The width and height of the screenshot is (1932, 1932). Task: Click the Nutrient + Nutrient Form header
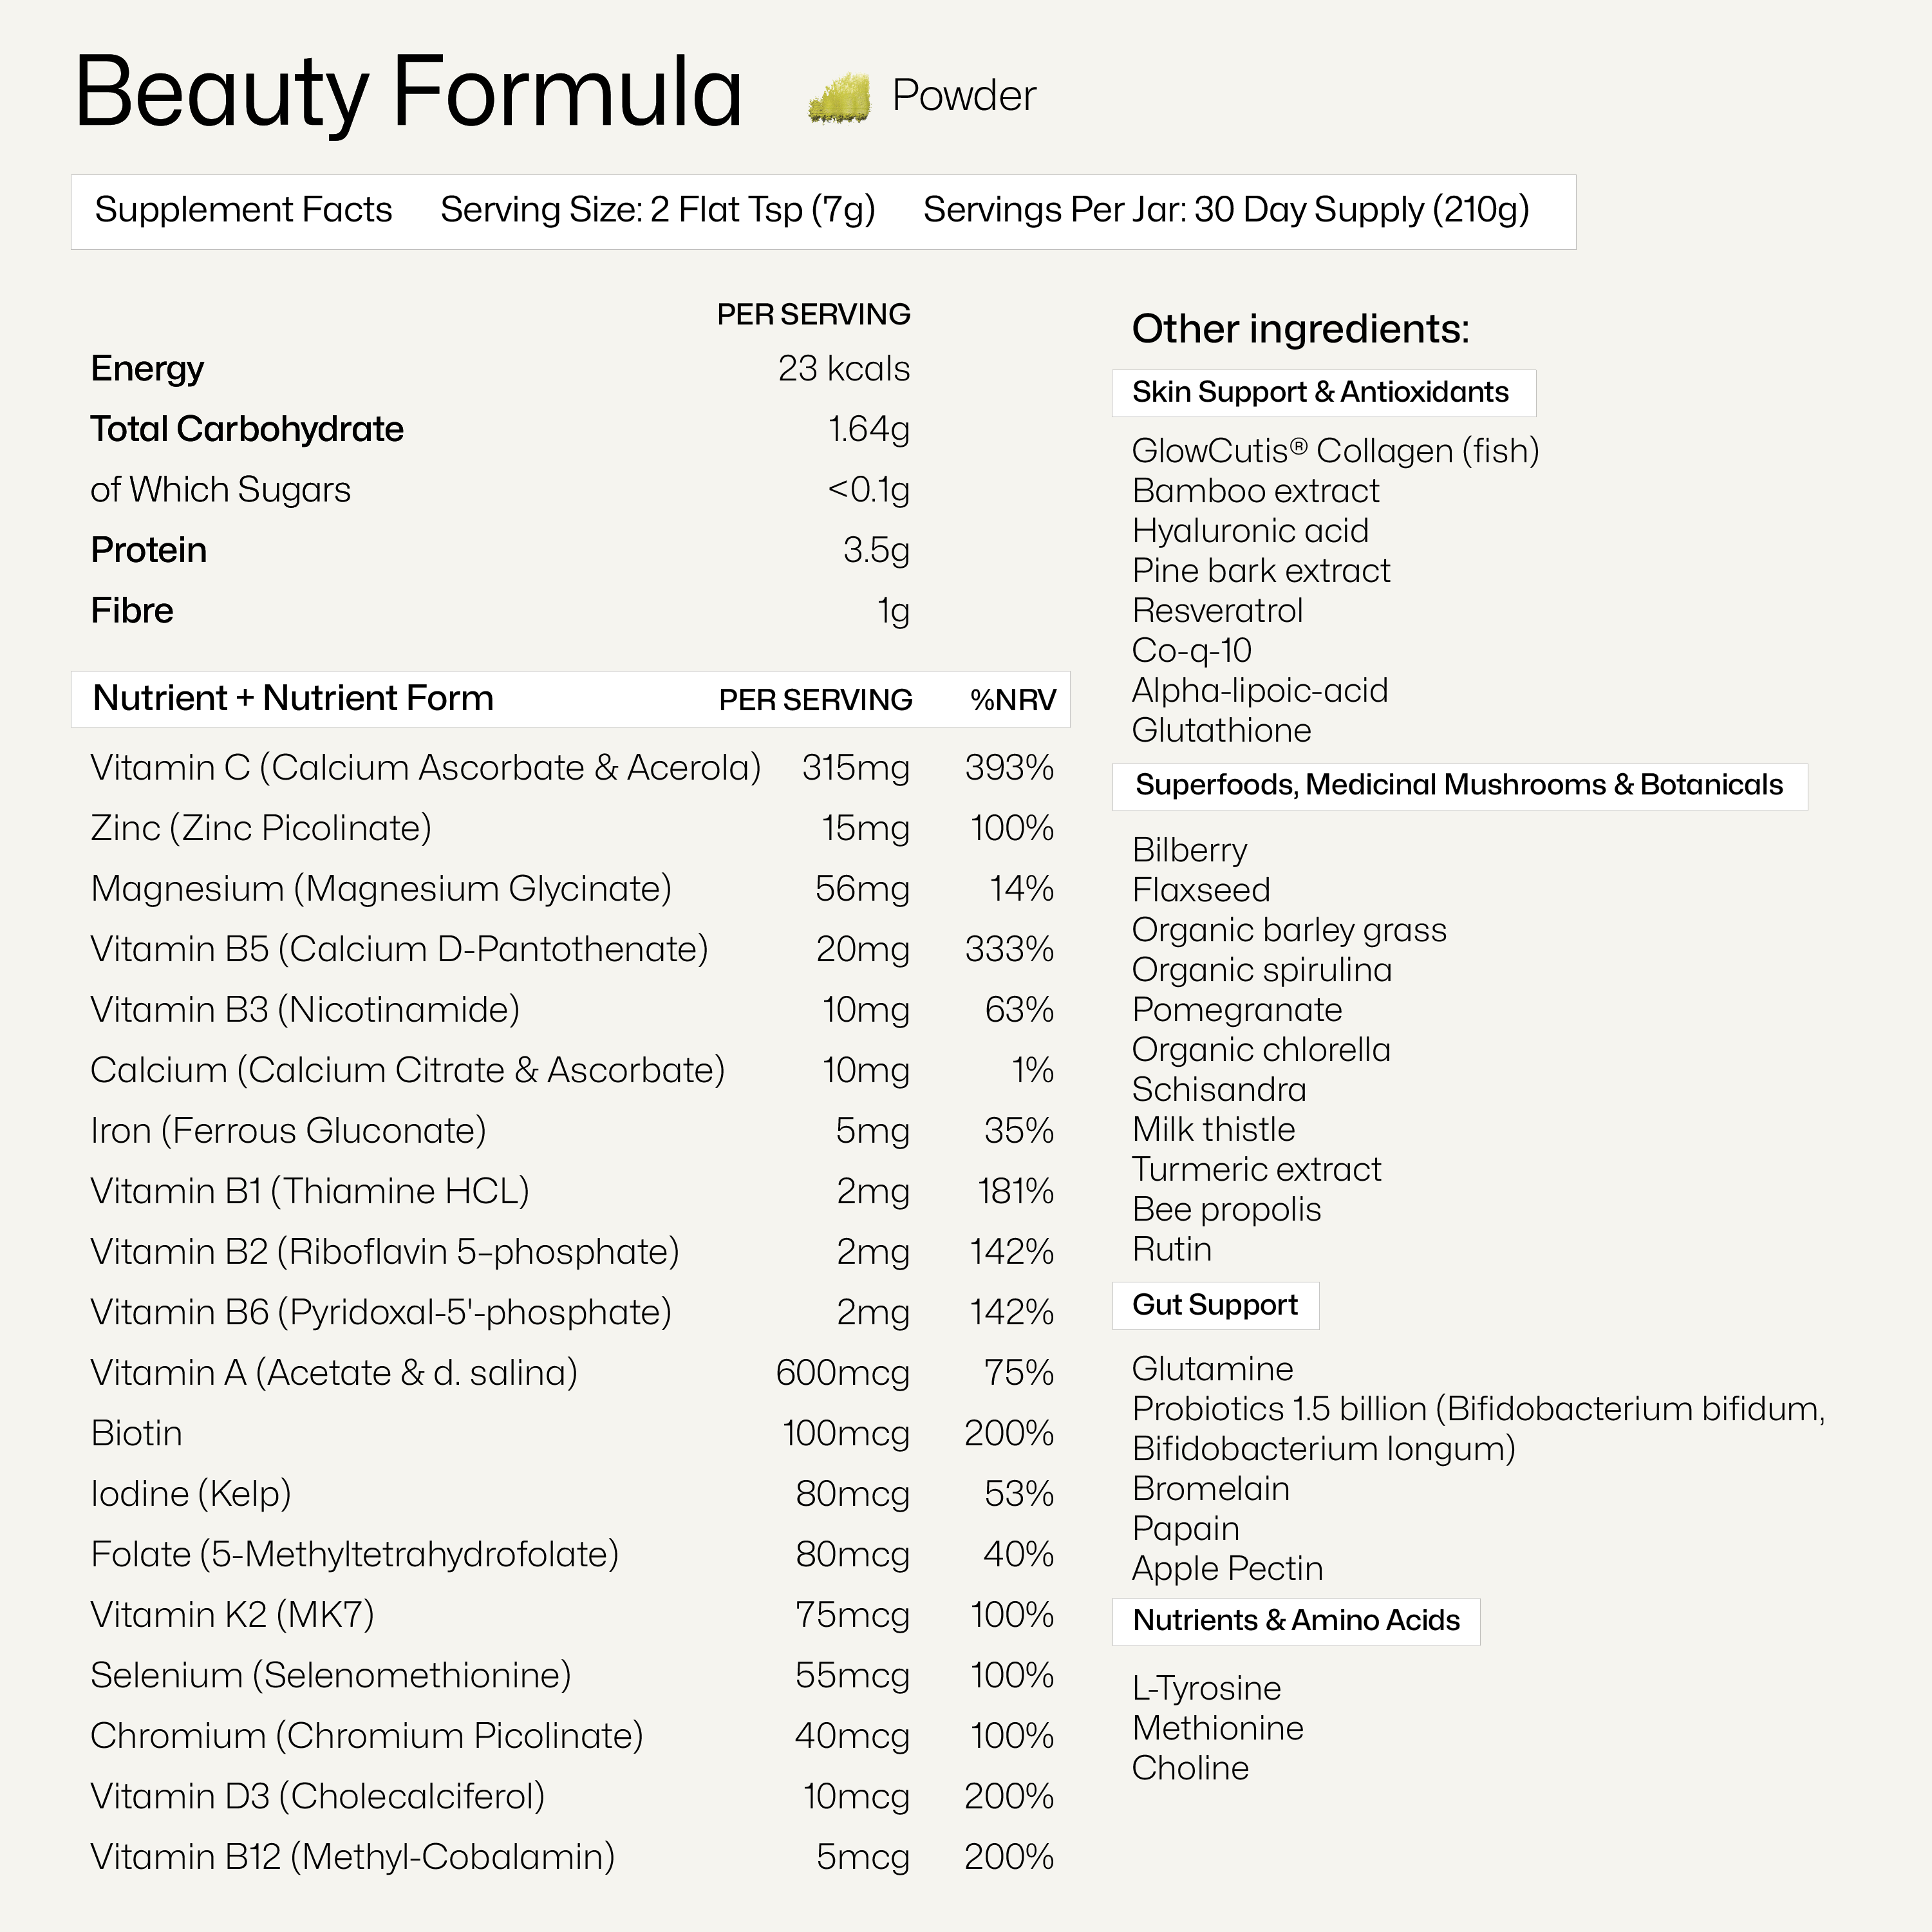click(293, 698)
